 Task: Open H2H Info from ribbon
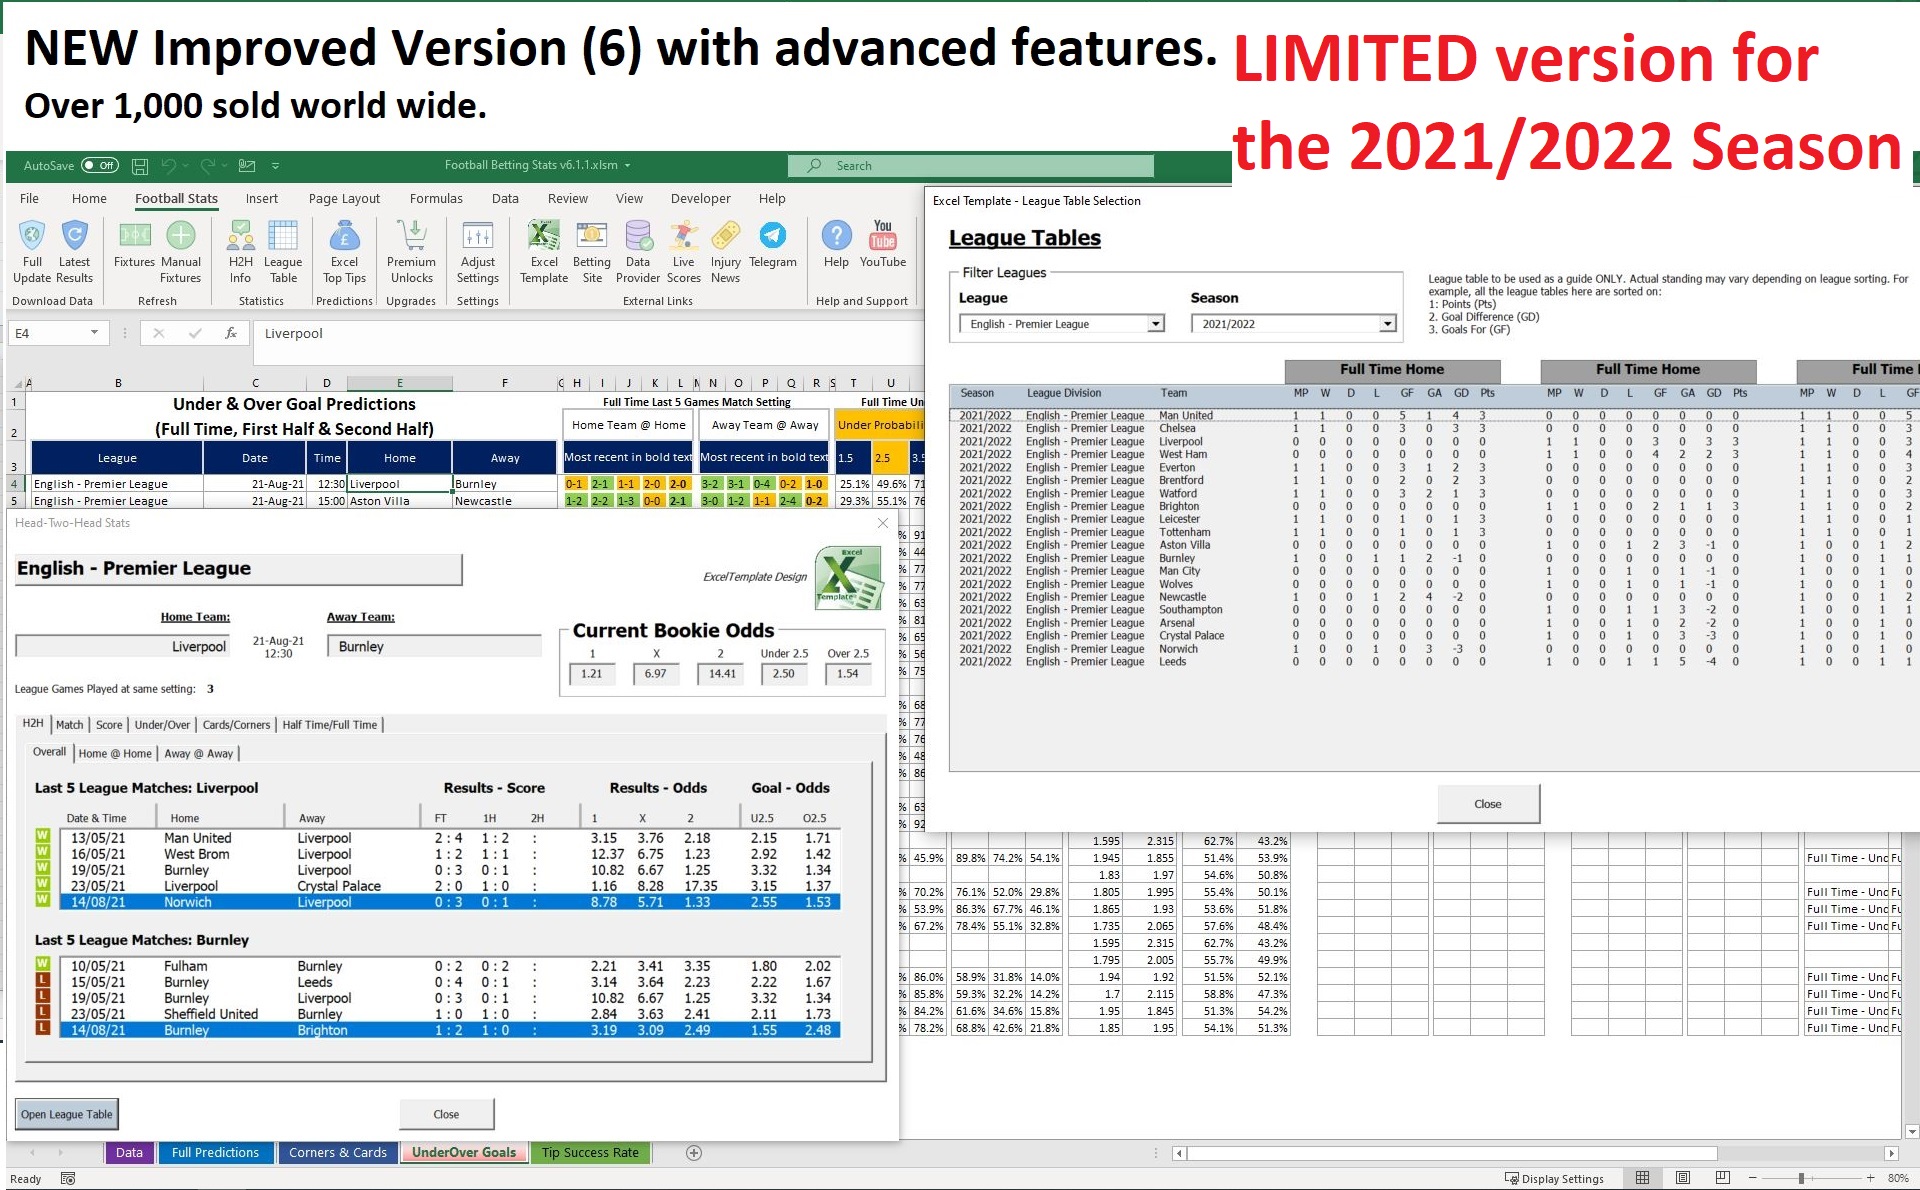[240, 237]
